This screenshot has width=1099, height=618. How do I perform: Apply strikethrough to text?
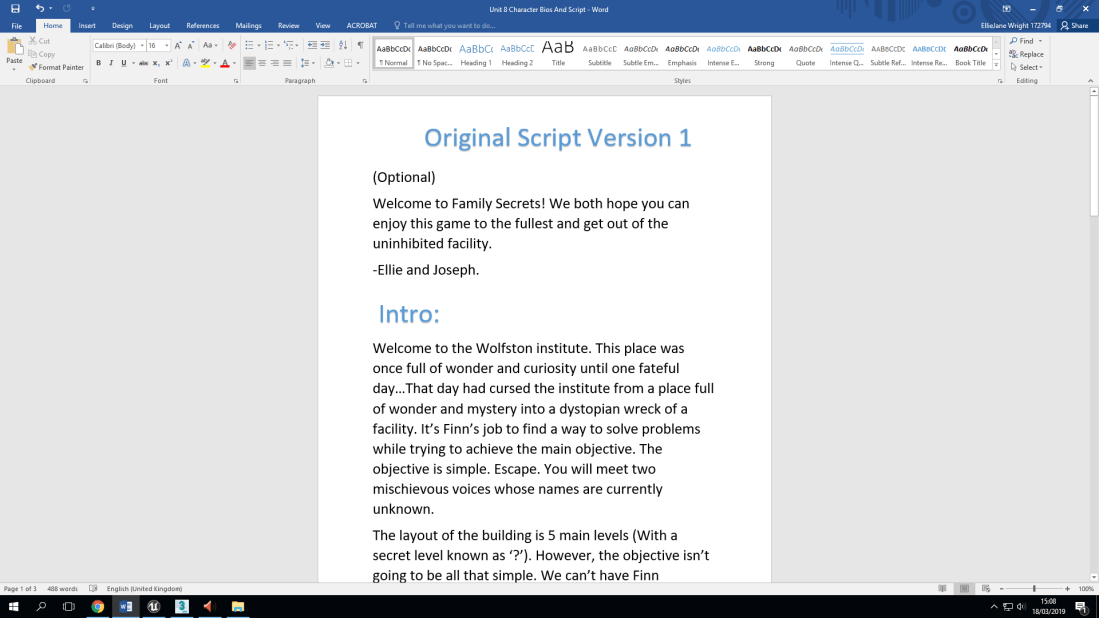click(x=143, y=62)
